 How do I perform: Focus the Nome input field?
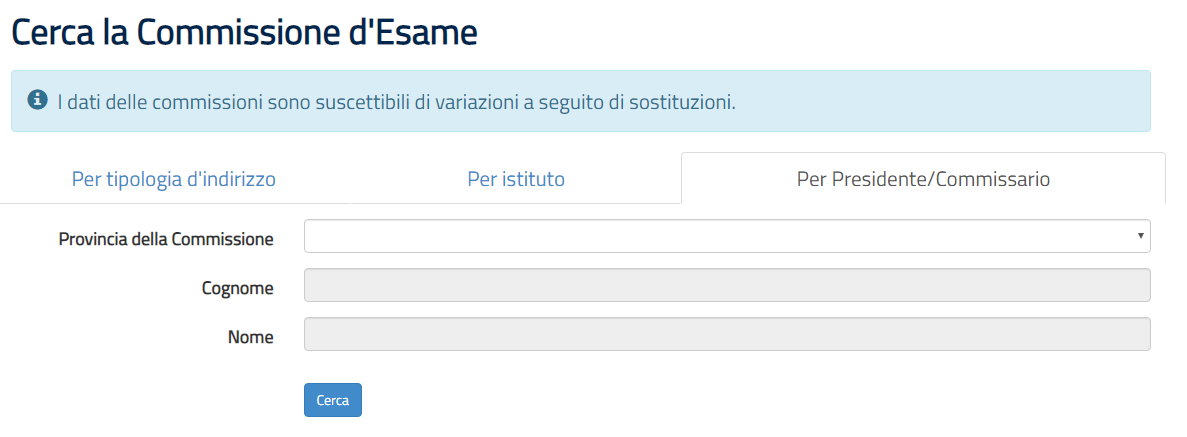pos(727,334)
